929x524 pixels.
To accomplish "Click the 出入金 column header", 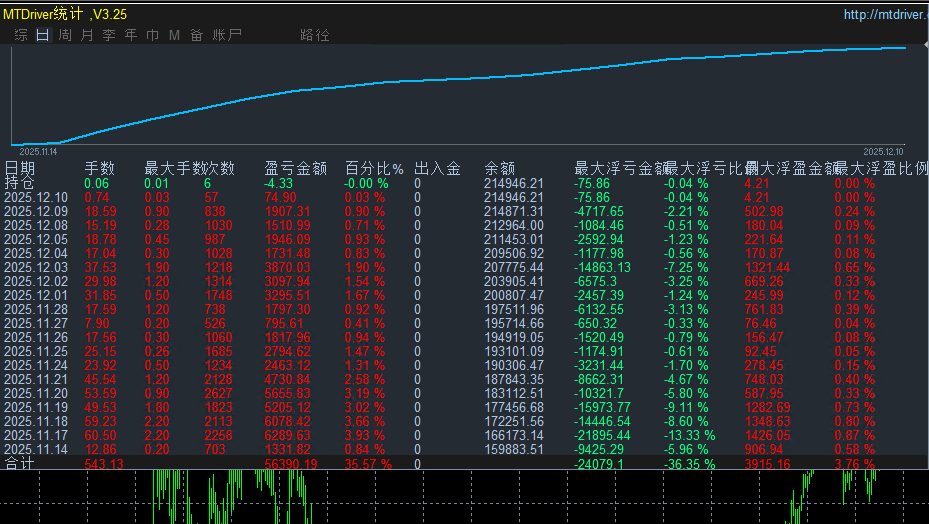I will point(437,168).
